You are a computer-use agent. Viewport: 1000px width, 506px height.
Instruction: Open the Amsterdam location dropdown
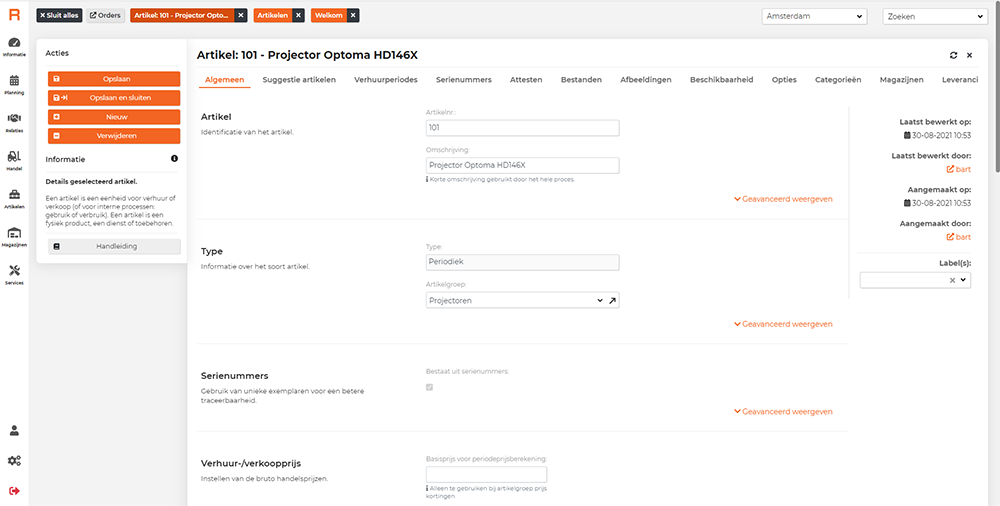(814, 17)
